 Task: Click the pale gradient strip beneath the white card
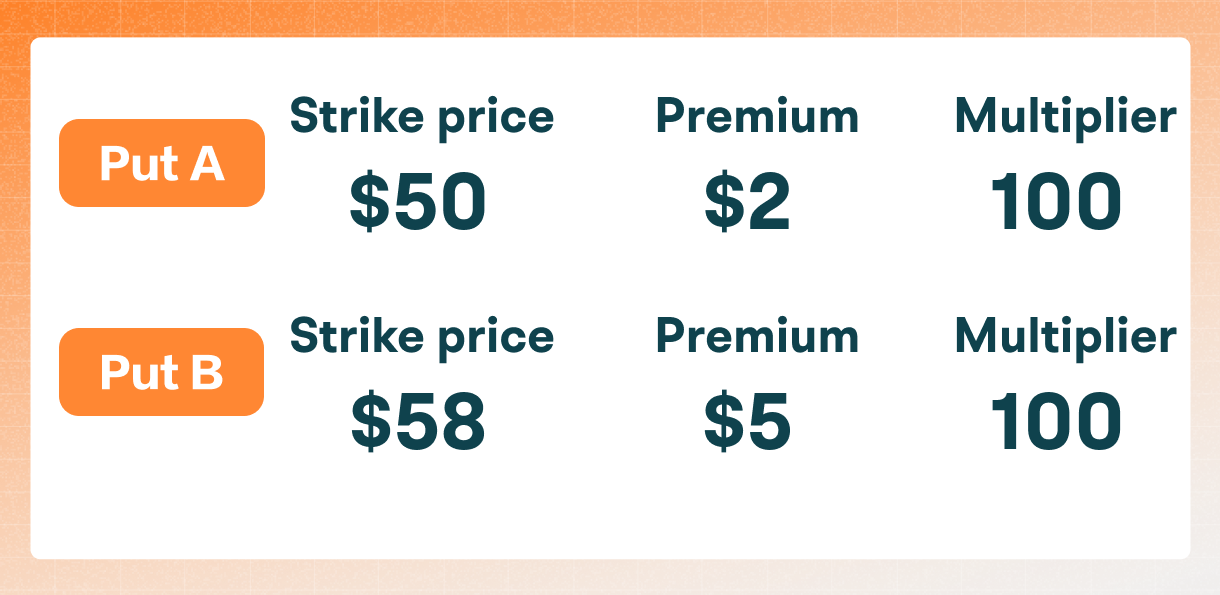point(610,577)
